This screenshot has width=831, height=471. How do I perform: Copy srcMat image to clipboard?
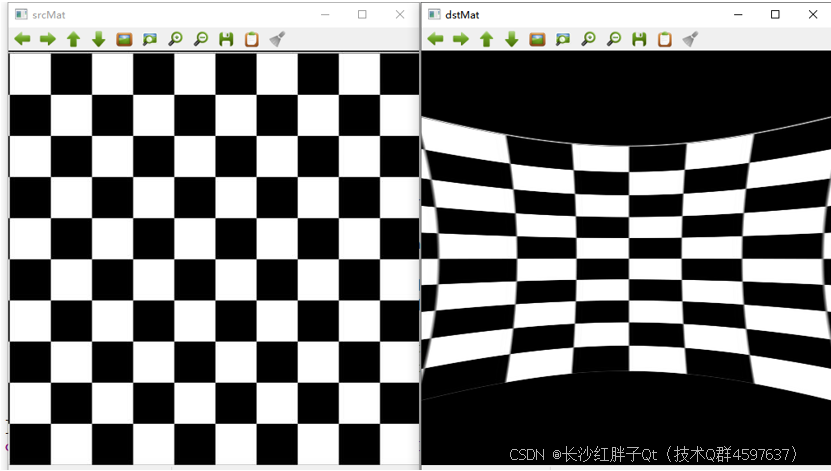(x=252, y=39)
